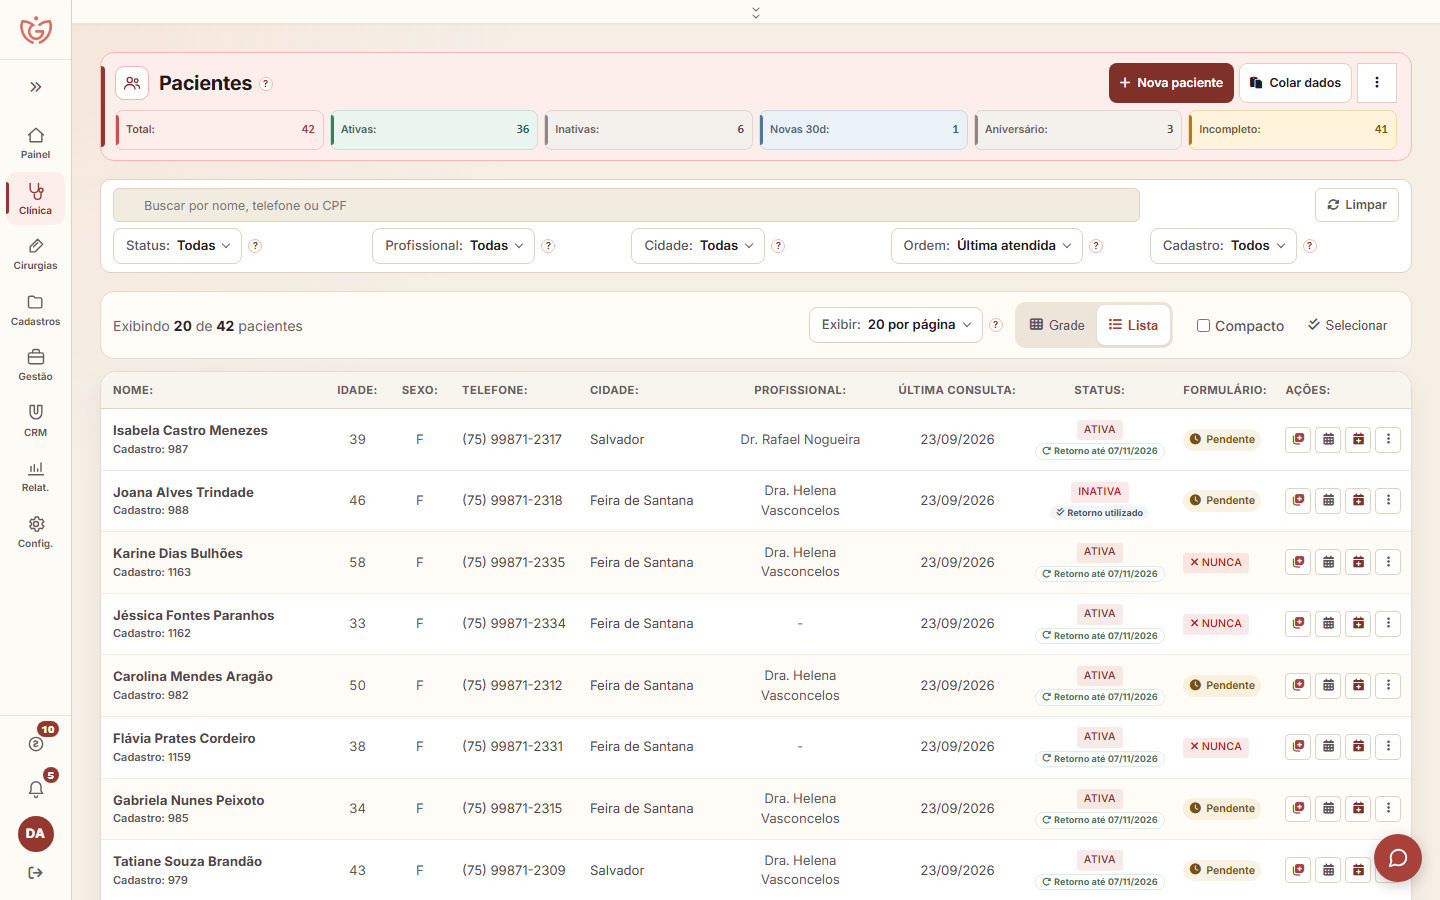Image resolution: width=1440 pixels, height=900 pixels.
Task: Focus the patient search field
Action: (x=626, y=205)
